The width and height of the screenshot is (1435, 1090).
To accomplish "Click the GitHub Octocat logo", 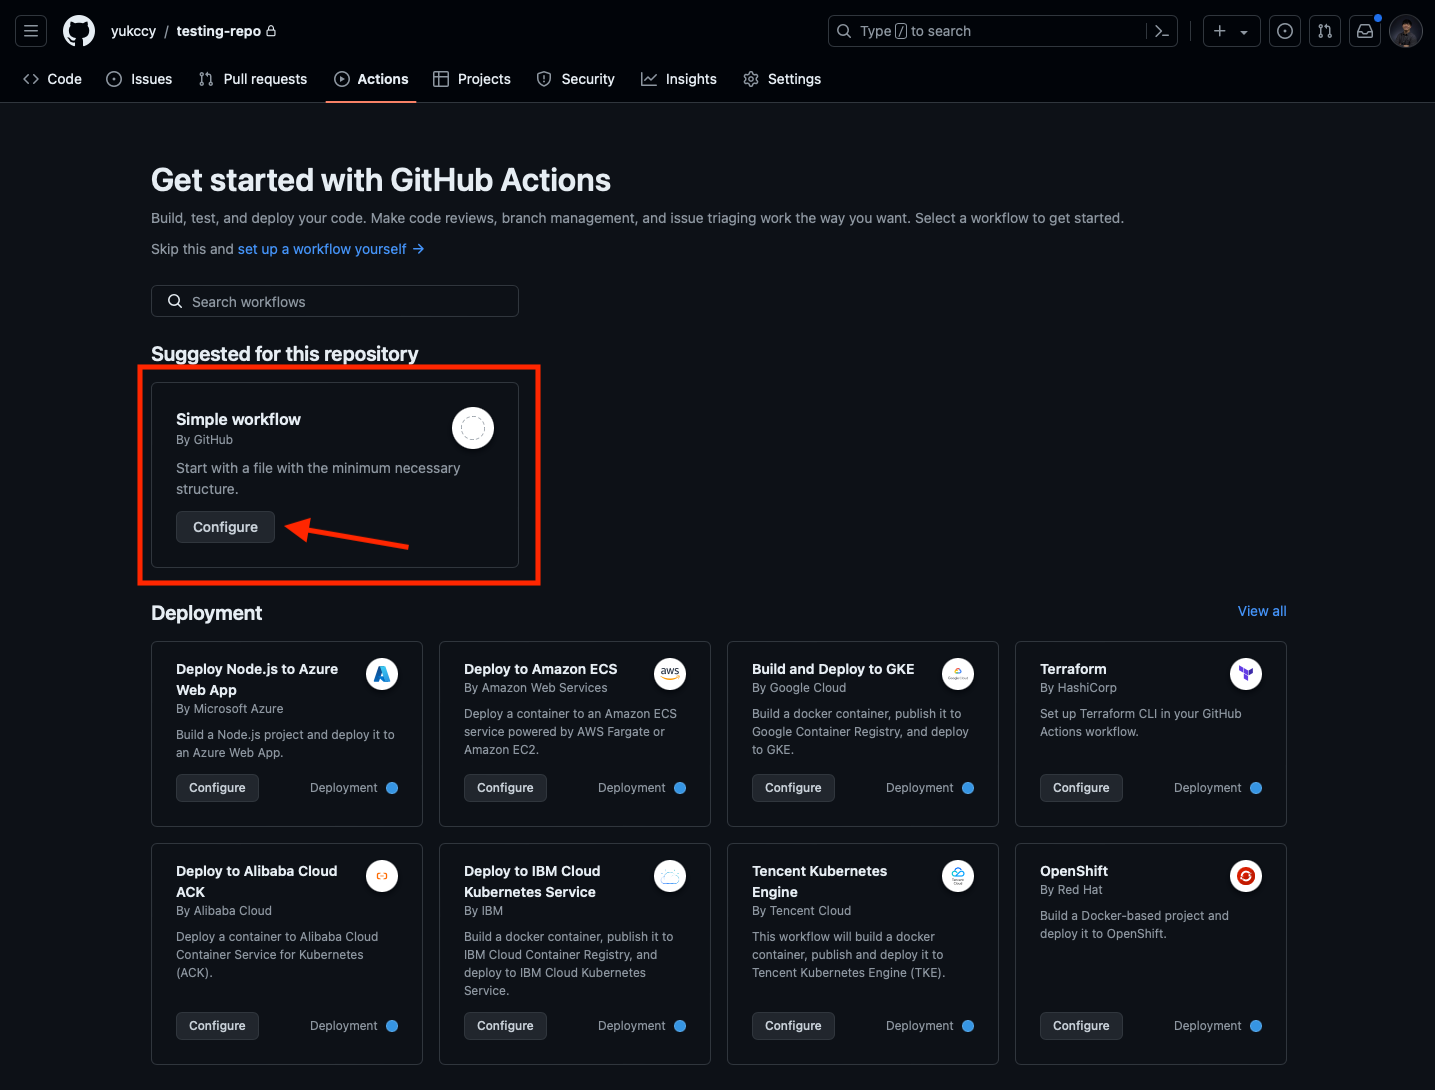I will 79,31.
